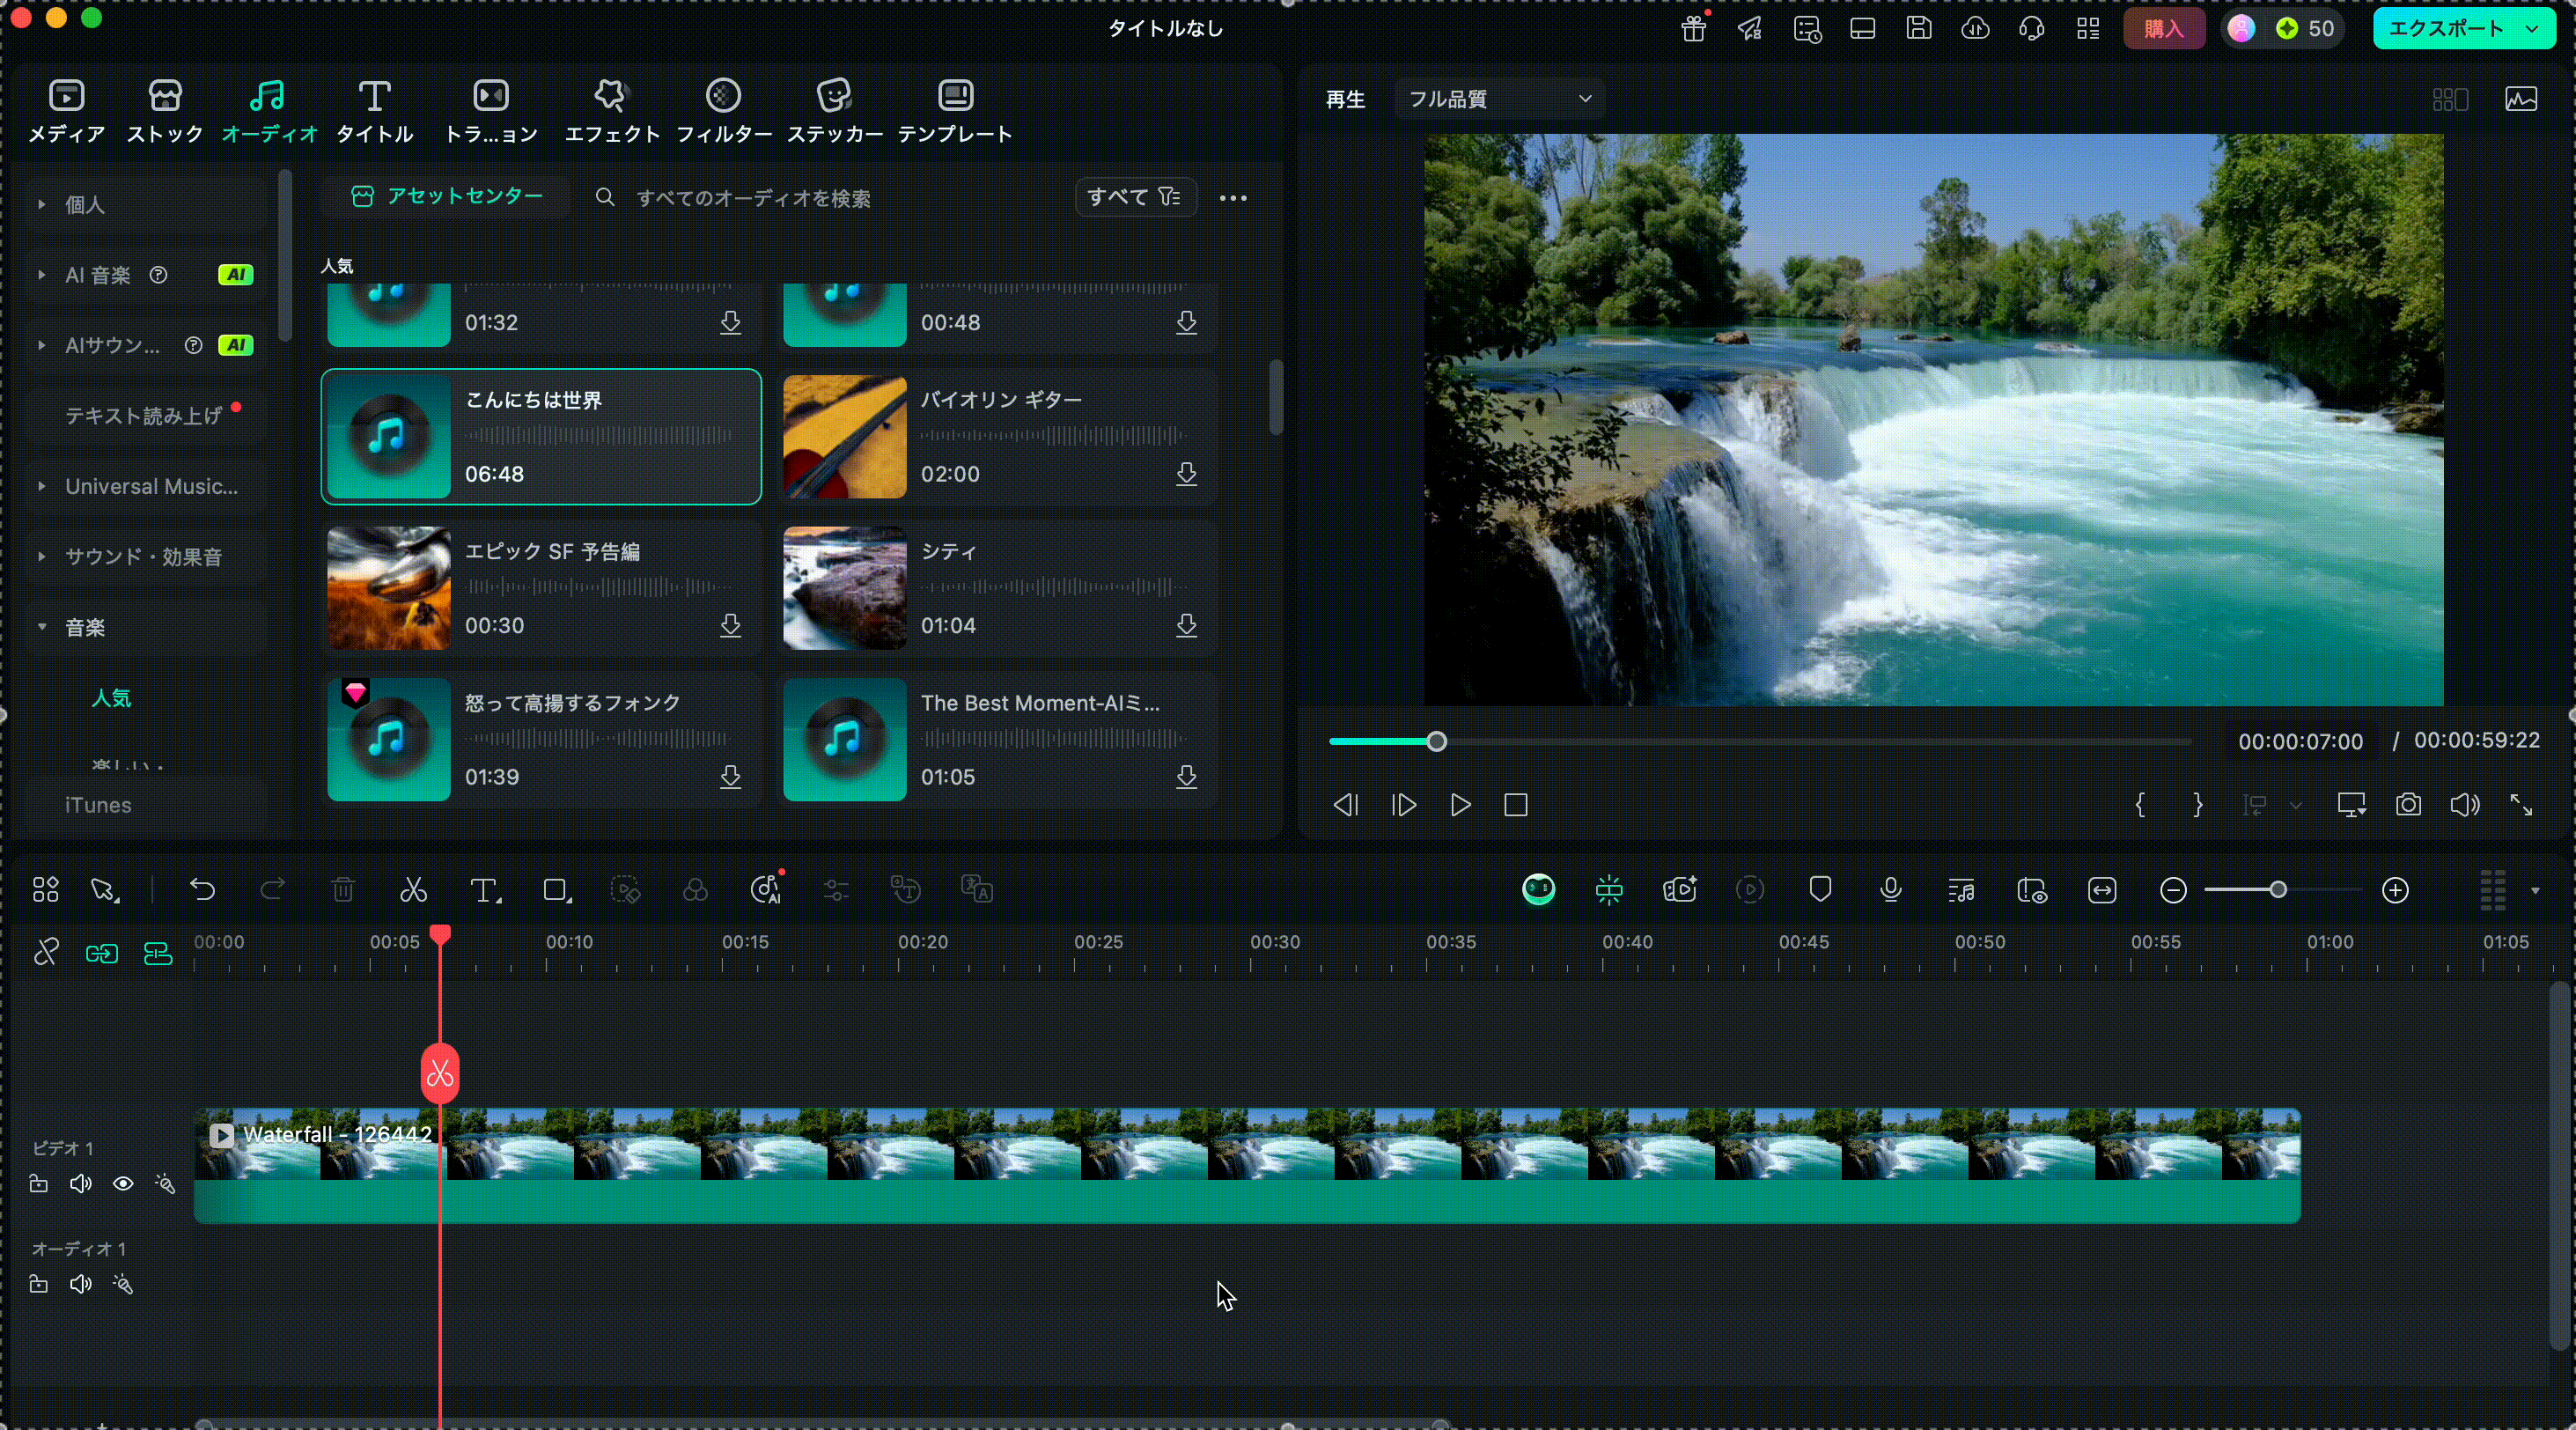Image resolution: width=2576 pixels, height=1430 pixels.
Task: Toggle the green snapping icon in timeline toolbar
Action: click(x=1609, y=890)
